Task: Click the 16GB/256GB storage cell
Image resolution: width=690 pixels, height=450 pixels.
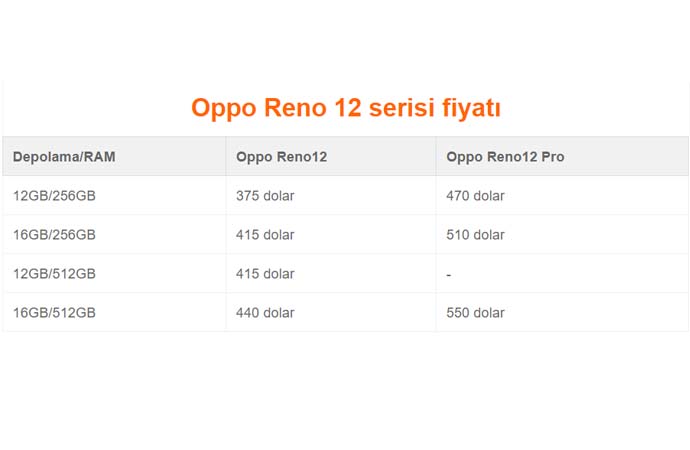Action: [x=54, y=235]
